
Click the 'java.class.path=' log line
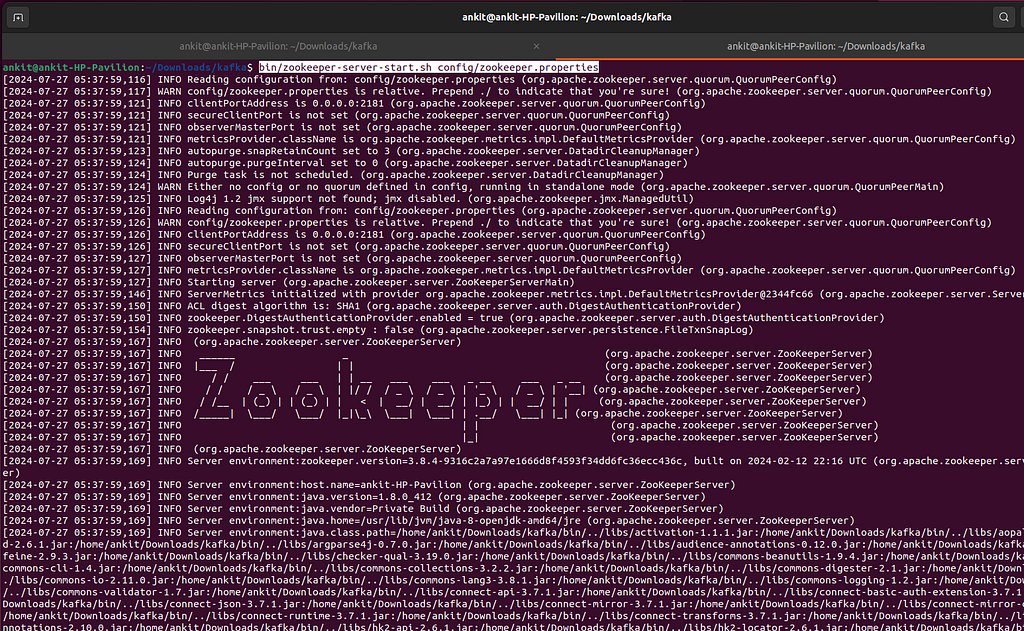[x=512, y=533]
